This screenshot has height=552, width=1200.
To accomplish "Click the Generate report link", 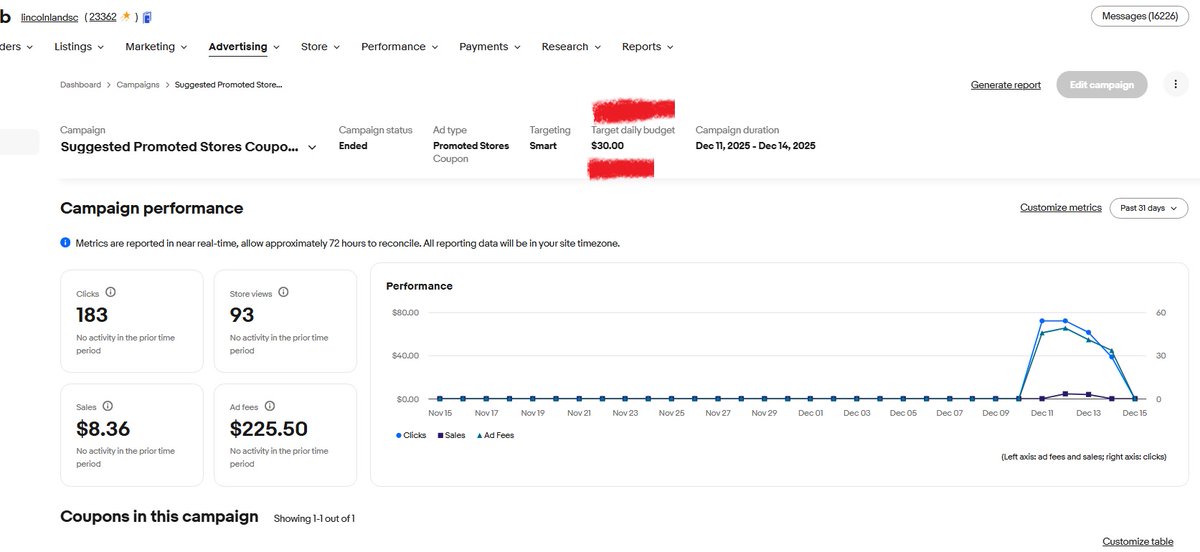I will pos(1005,85).
